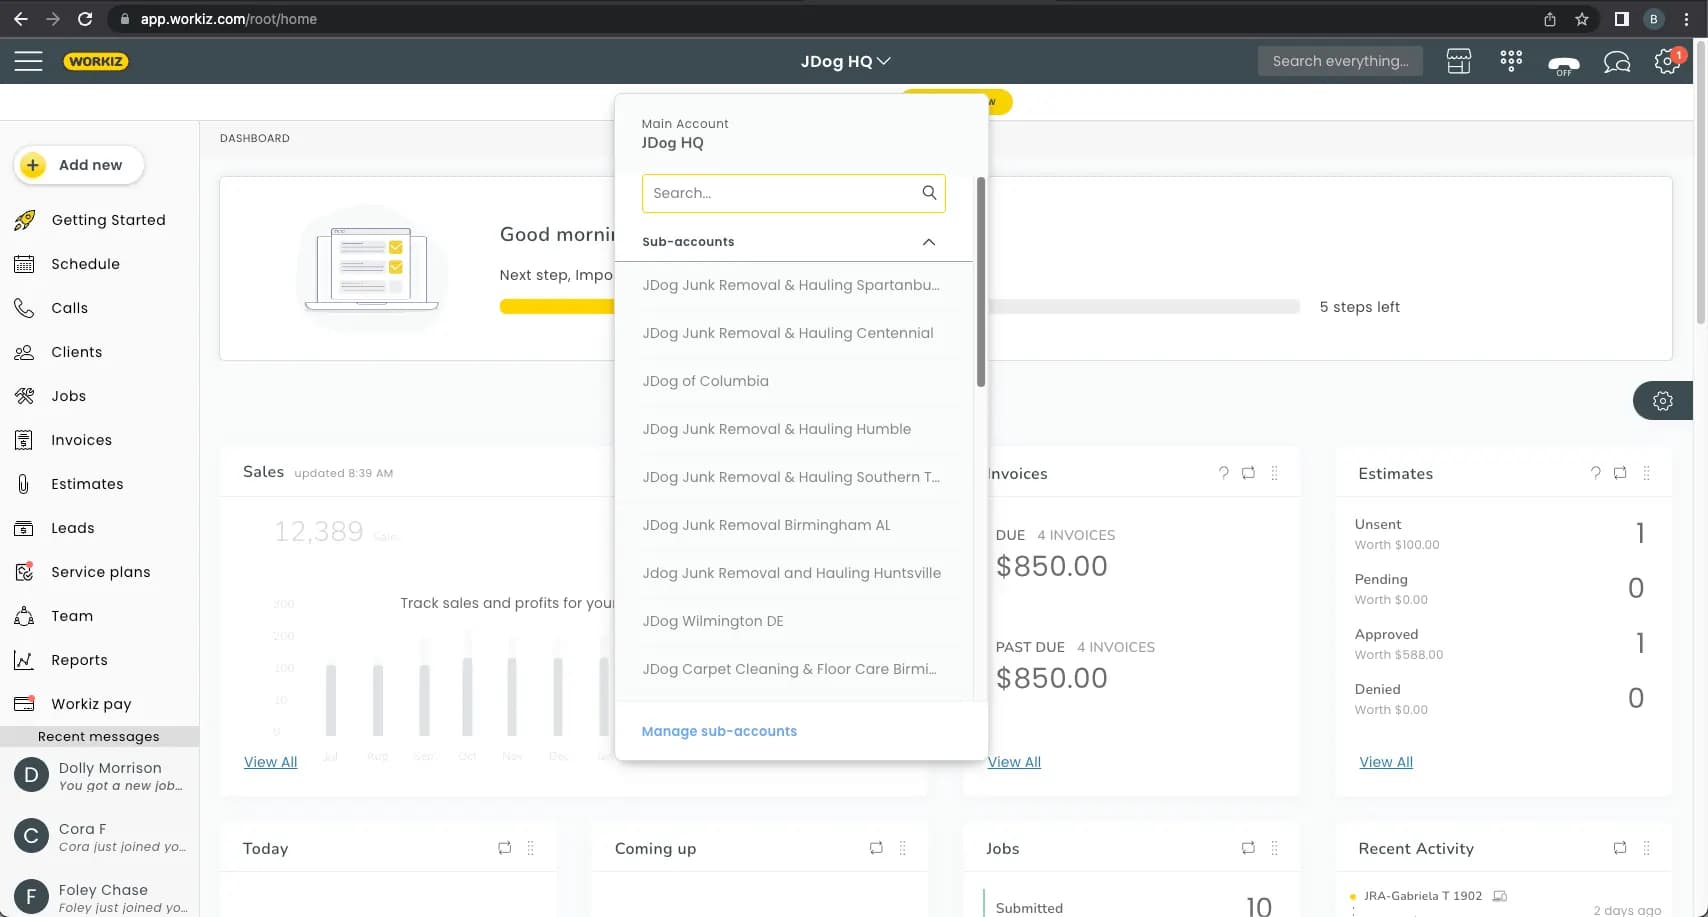Click the Search everything box
Image resolution: width=1708 pixels, height=917 pixels.
pos(1340,61)
